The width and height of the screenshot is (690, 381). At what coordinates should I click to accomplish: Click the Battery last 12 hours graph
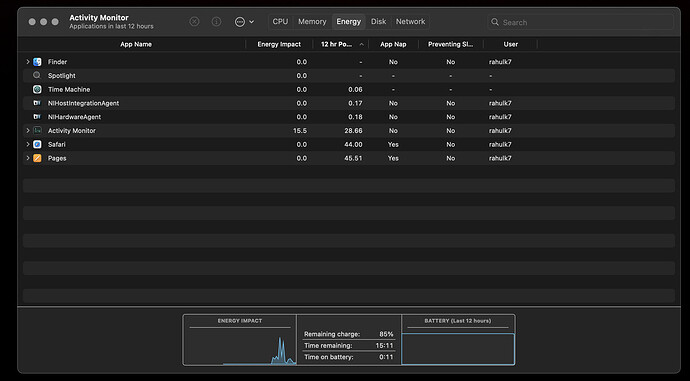click(x=458, y=349)
